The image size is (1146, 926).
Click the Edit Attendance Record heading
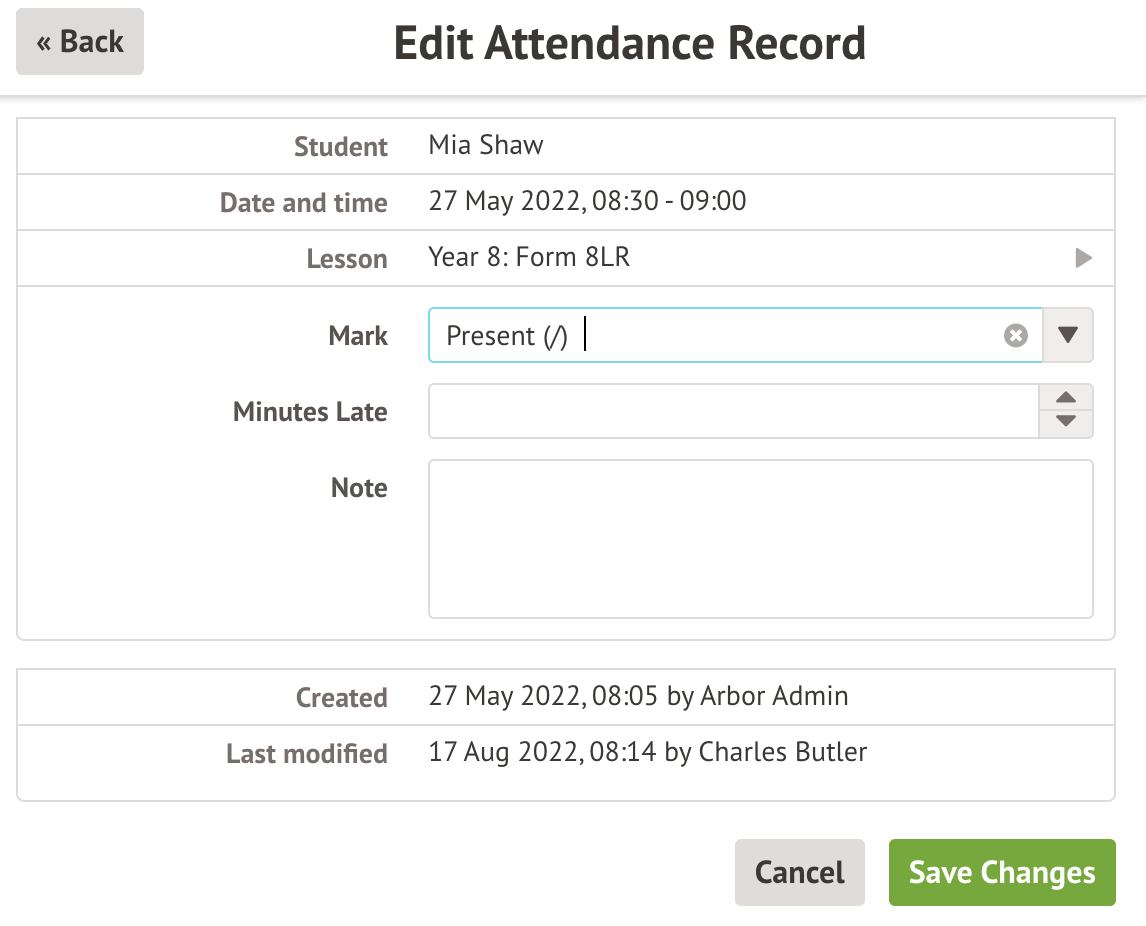629,44
